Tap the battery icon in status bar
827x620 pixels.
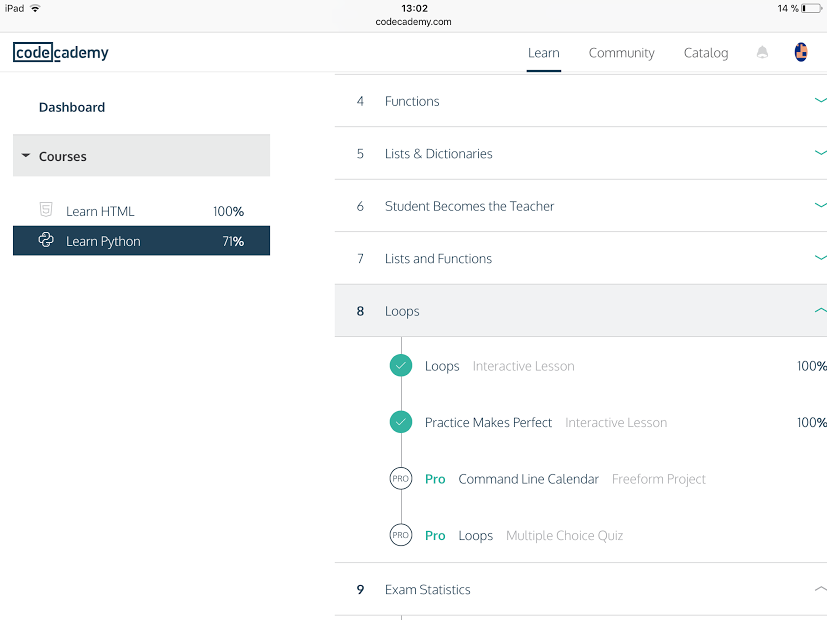811,8
